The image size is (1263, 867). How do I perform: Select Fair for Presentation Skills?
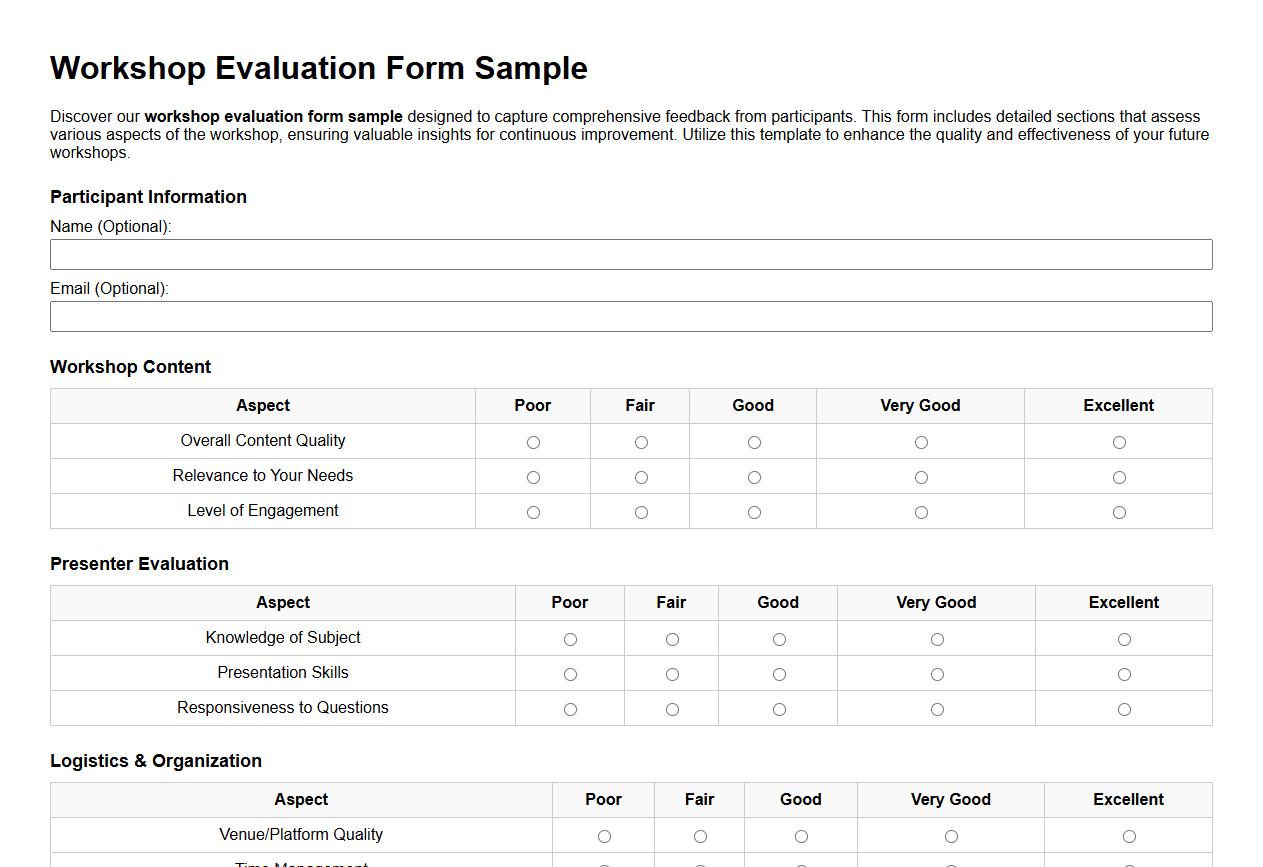671,673
